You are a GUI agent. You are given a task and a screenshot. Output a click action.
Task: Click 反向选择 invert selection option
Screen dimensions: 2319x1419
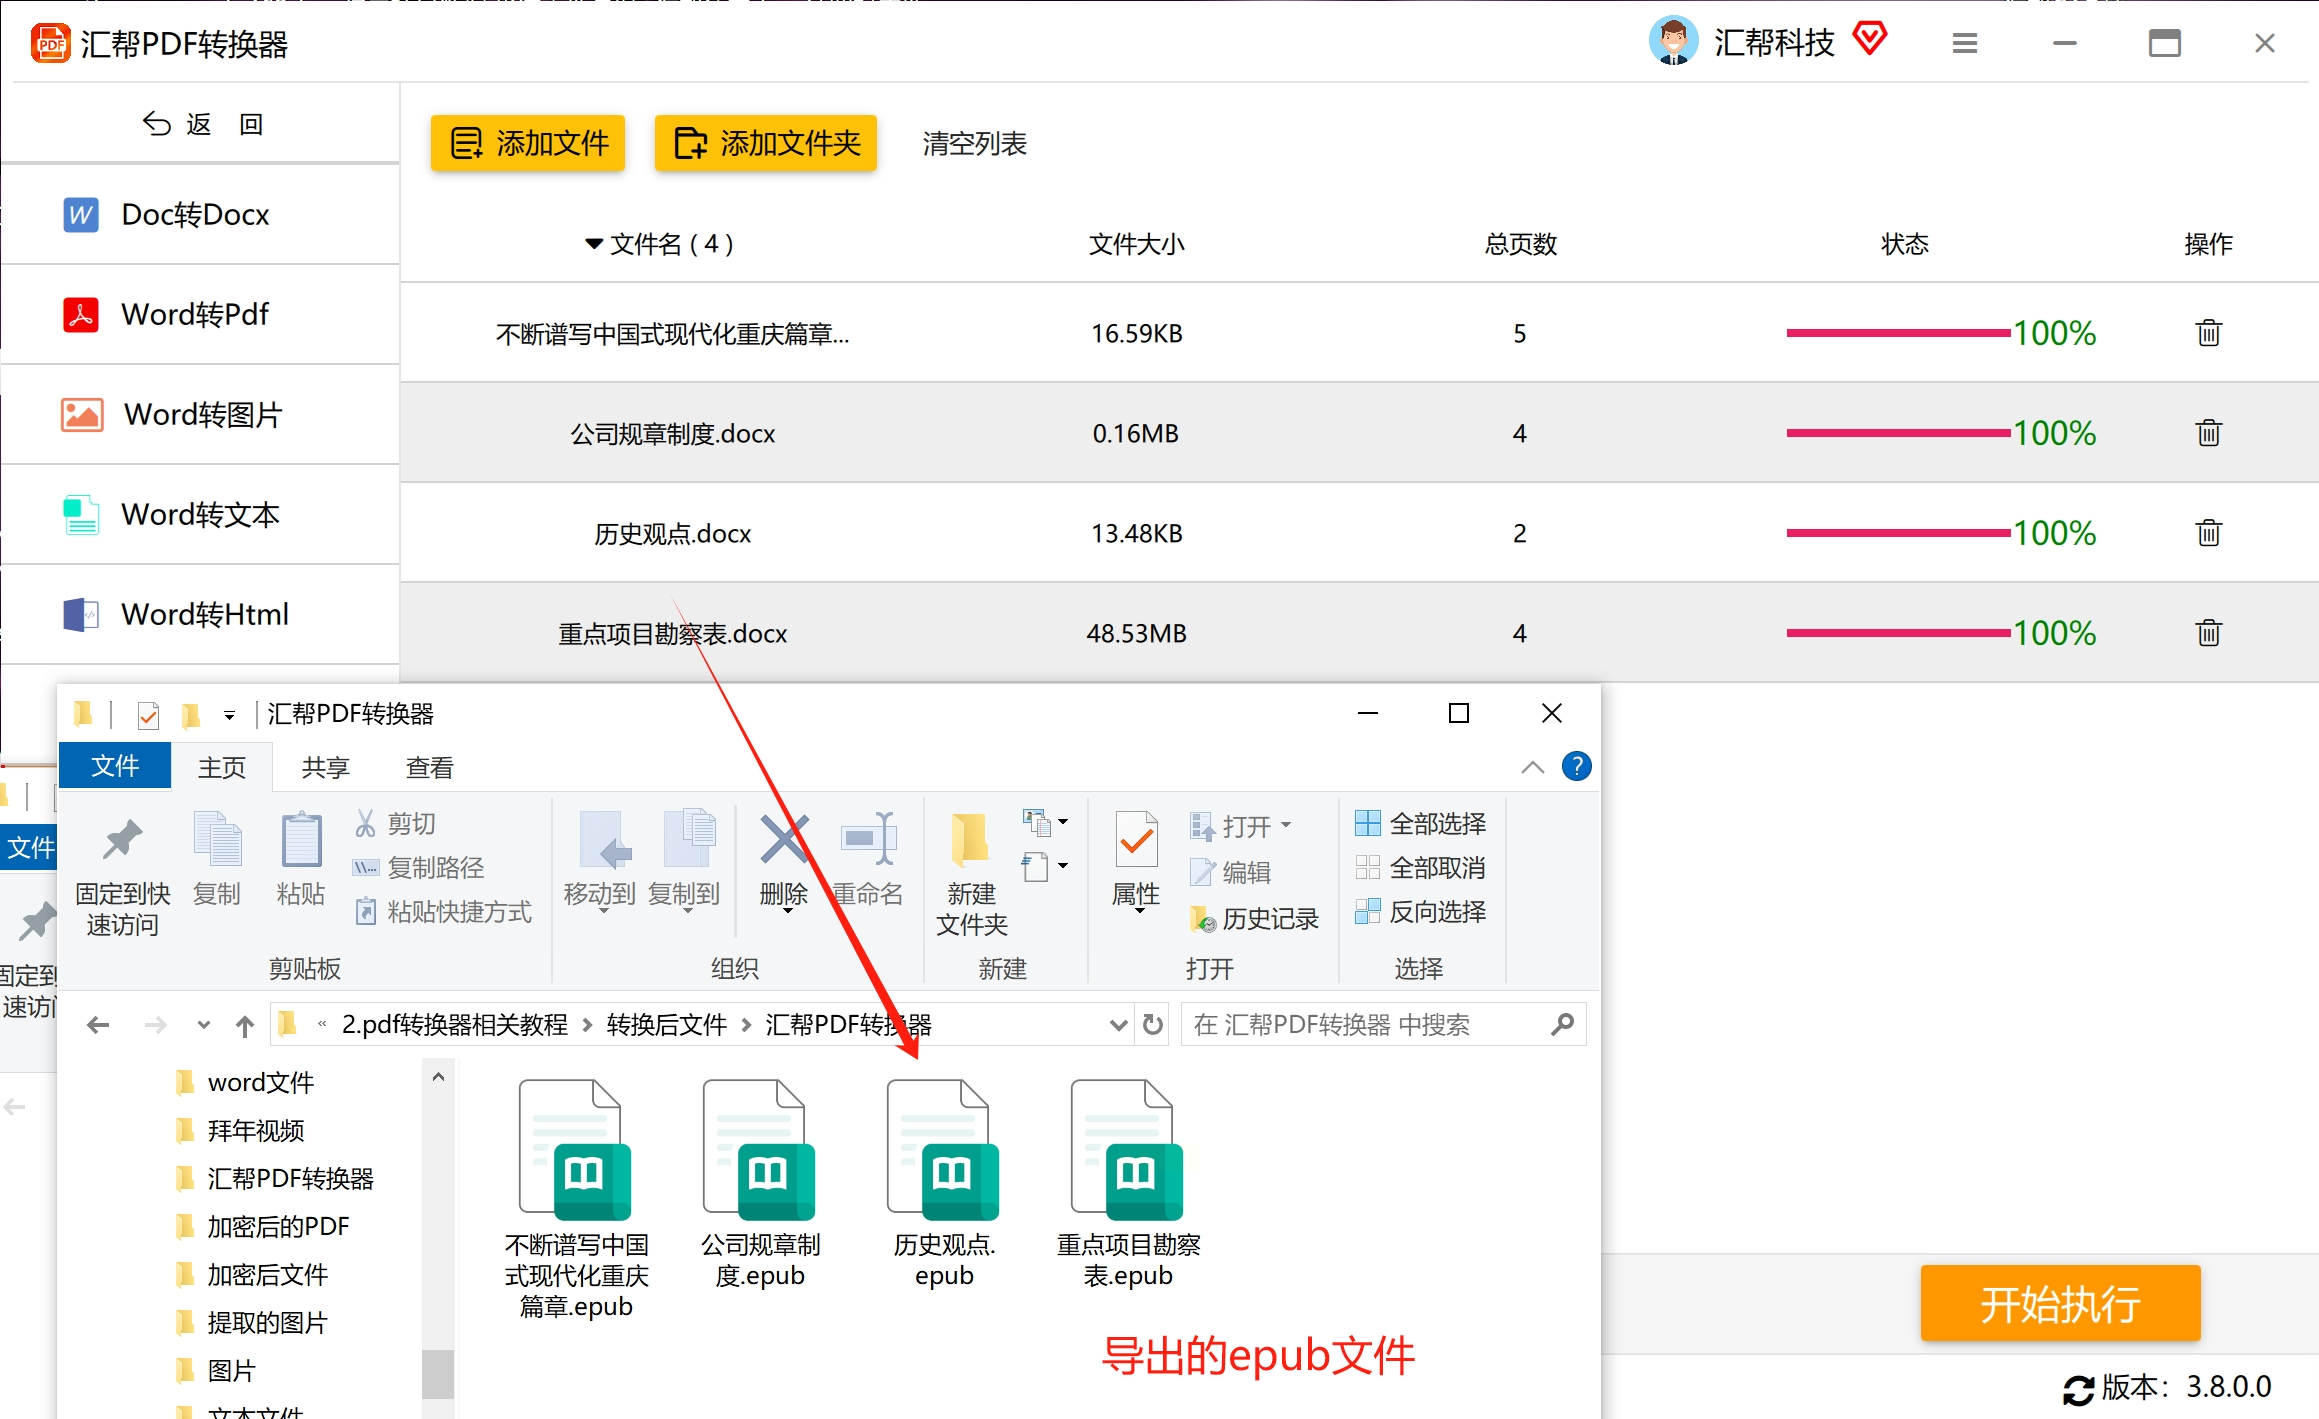pos(1420,912)
